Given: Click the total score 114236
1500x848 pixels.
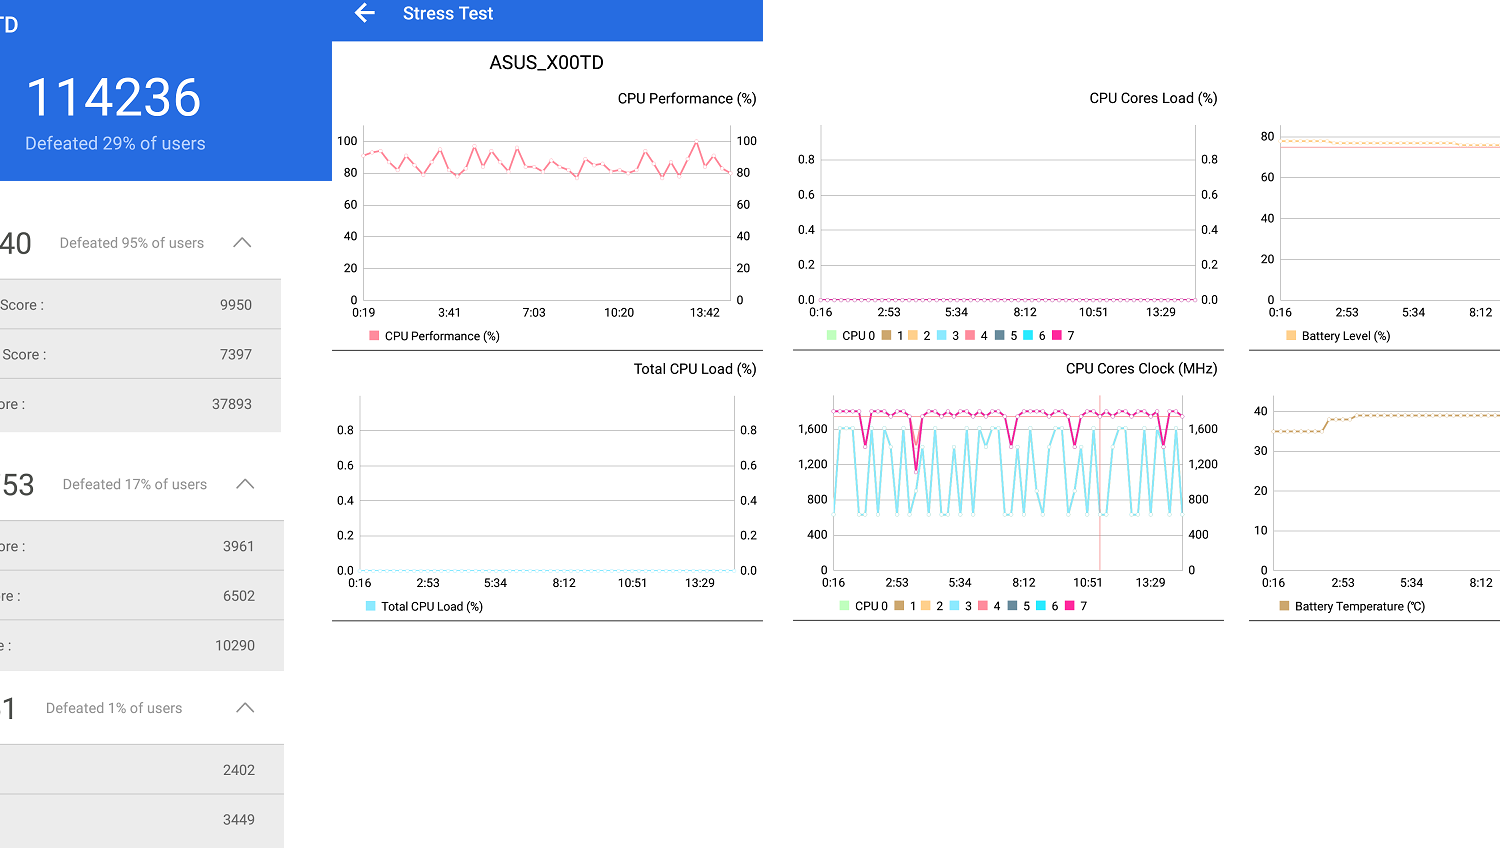Looking at the screenshot, I should coord(114,98).
